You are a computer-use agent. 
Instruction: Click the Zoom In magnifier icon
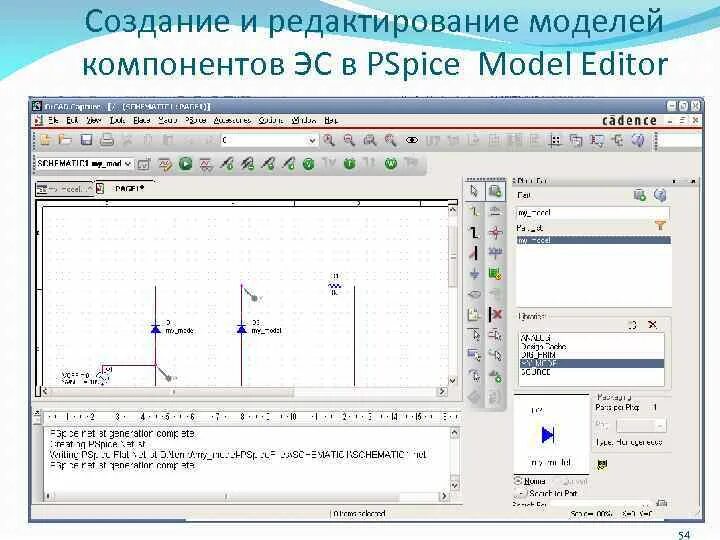point(329,140)
